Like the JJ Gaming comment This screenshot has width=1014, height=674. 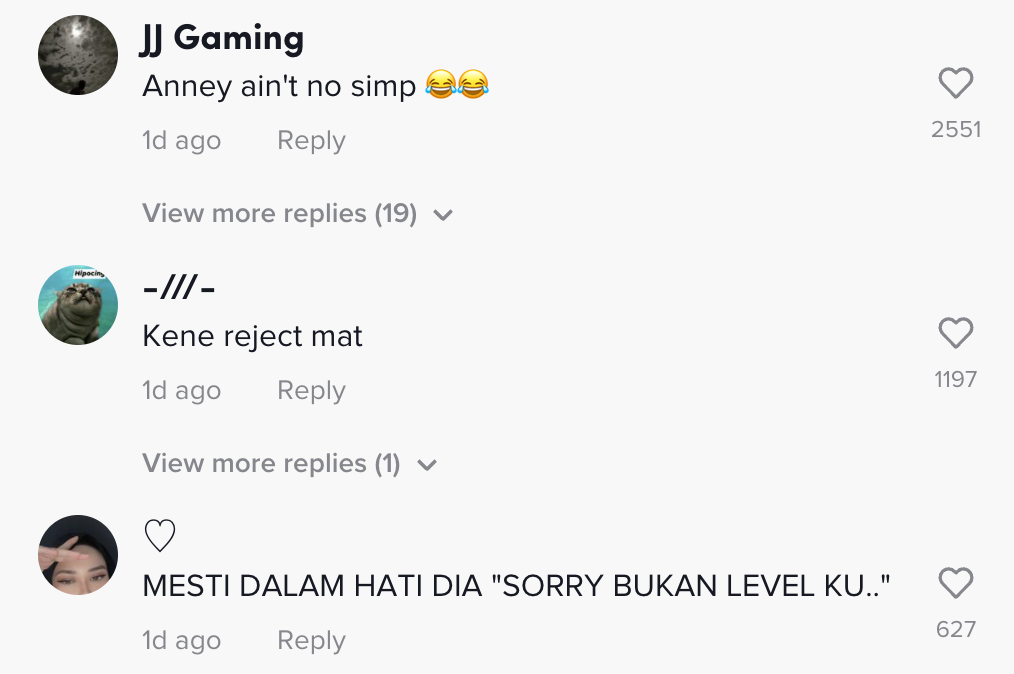coord(956,83)
